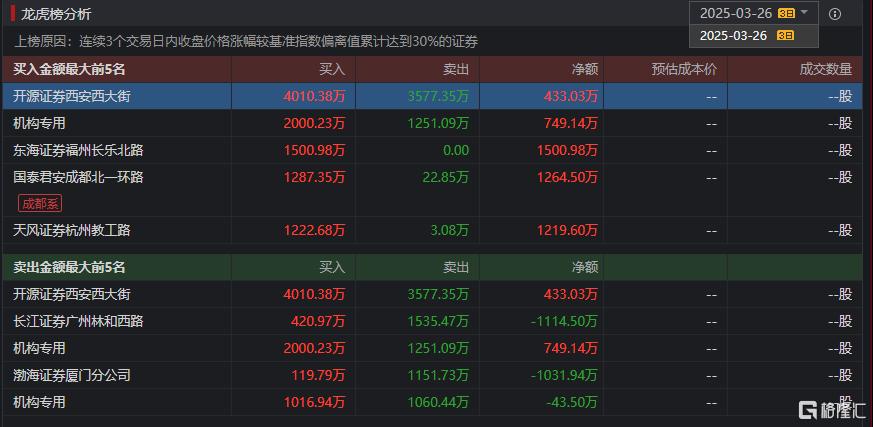The height and width of the screenshot is (427, 873).
Task: Select highlighted 开源证券西安西大街 row in buy-side table
Action: [x=432, y=96]
